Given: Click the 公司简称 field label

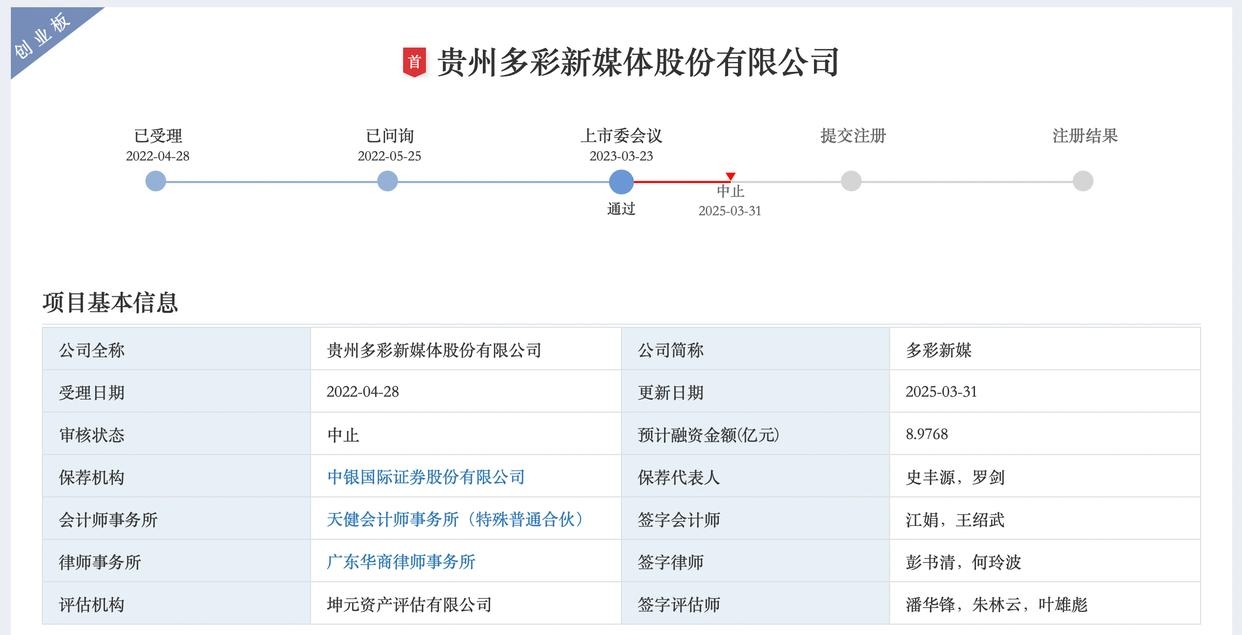Looking at the screenshot, I should [x=671, y=350].
